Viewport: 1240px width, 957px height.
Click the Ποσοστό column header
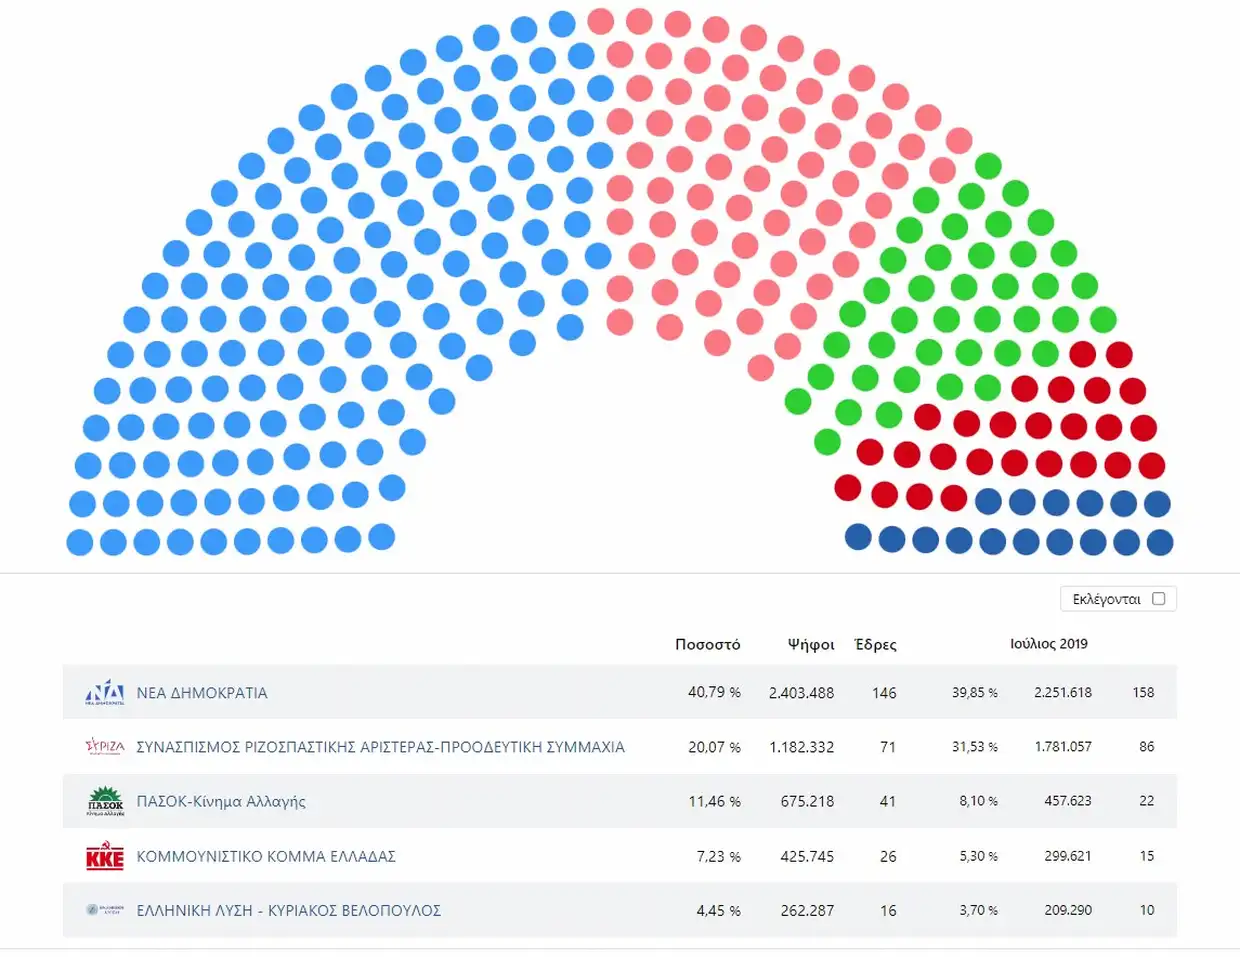pyautogui.click(x=707, y=644)
